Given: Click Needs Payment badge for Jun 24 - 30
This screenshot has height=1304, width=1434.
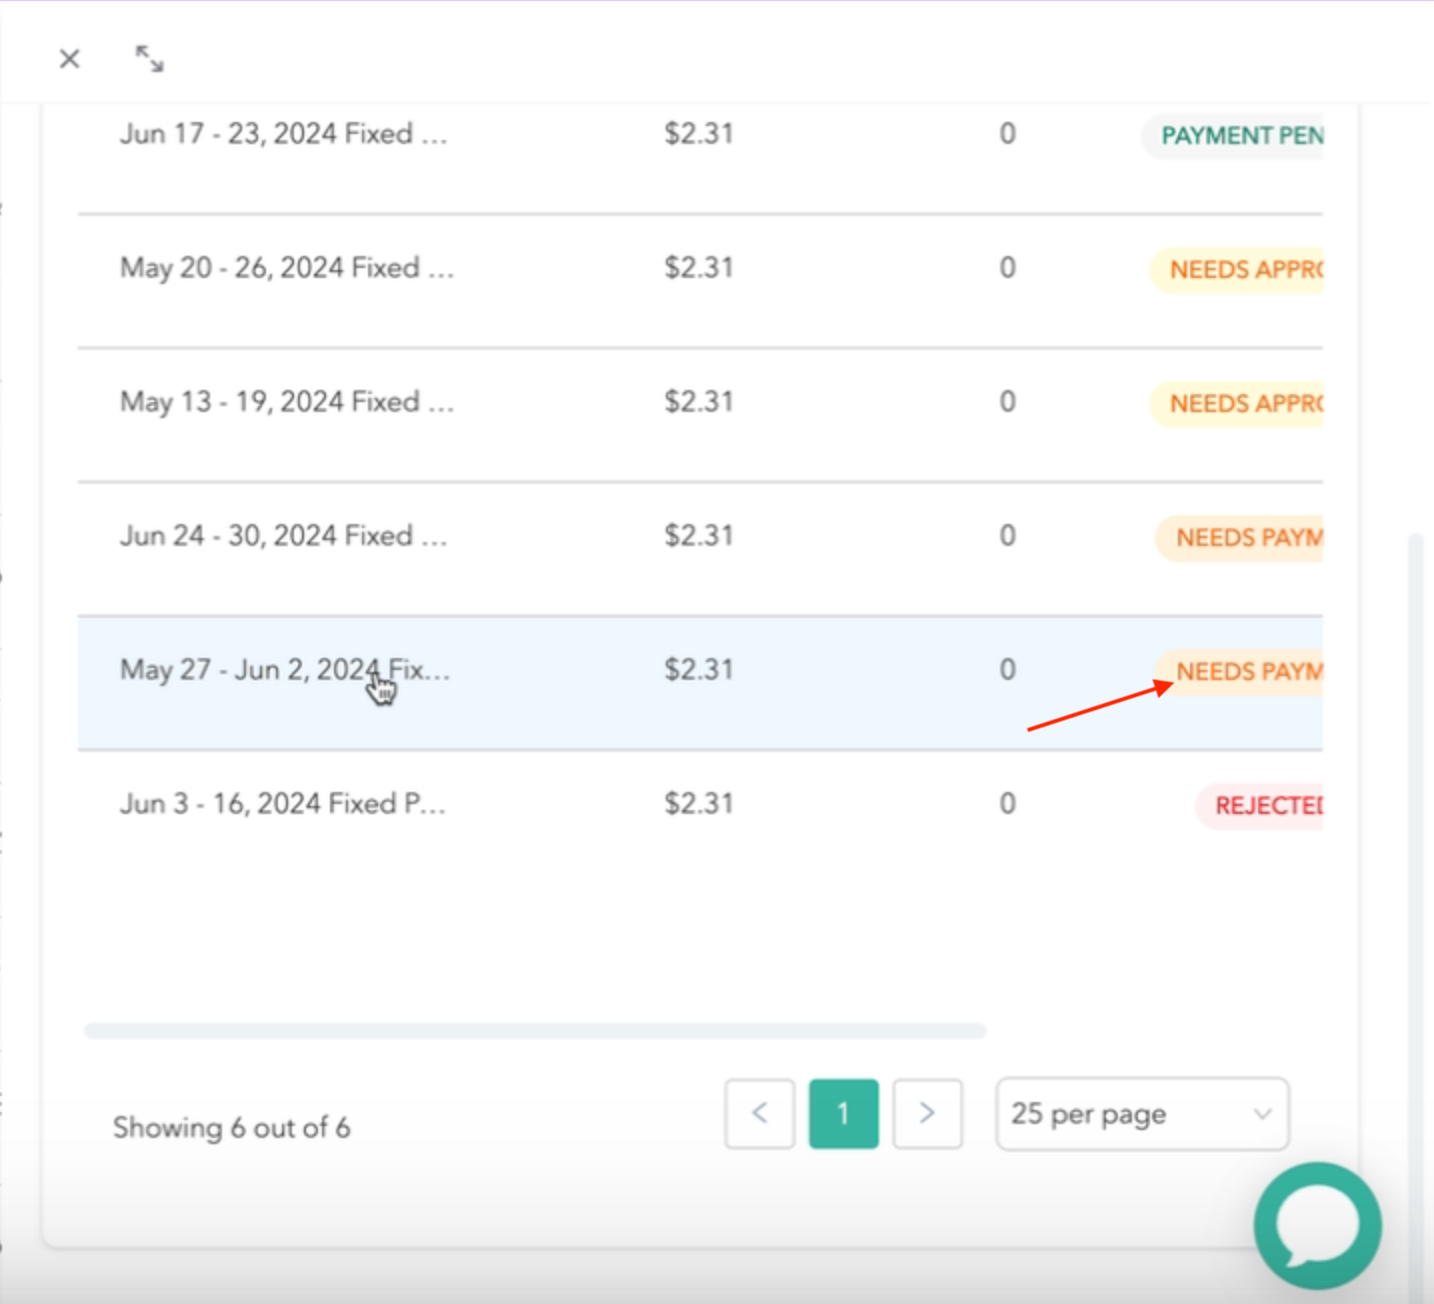Looking at the screenshot, I should pyautogui.click(x=1247, y=538).
